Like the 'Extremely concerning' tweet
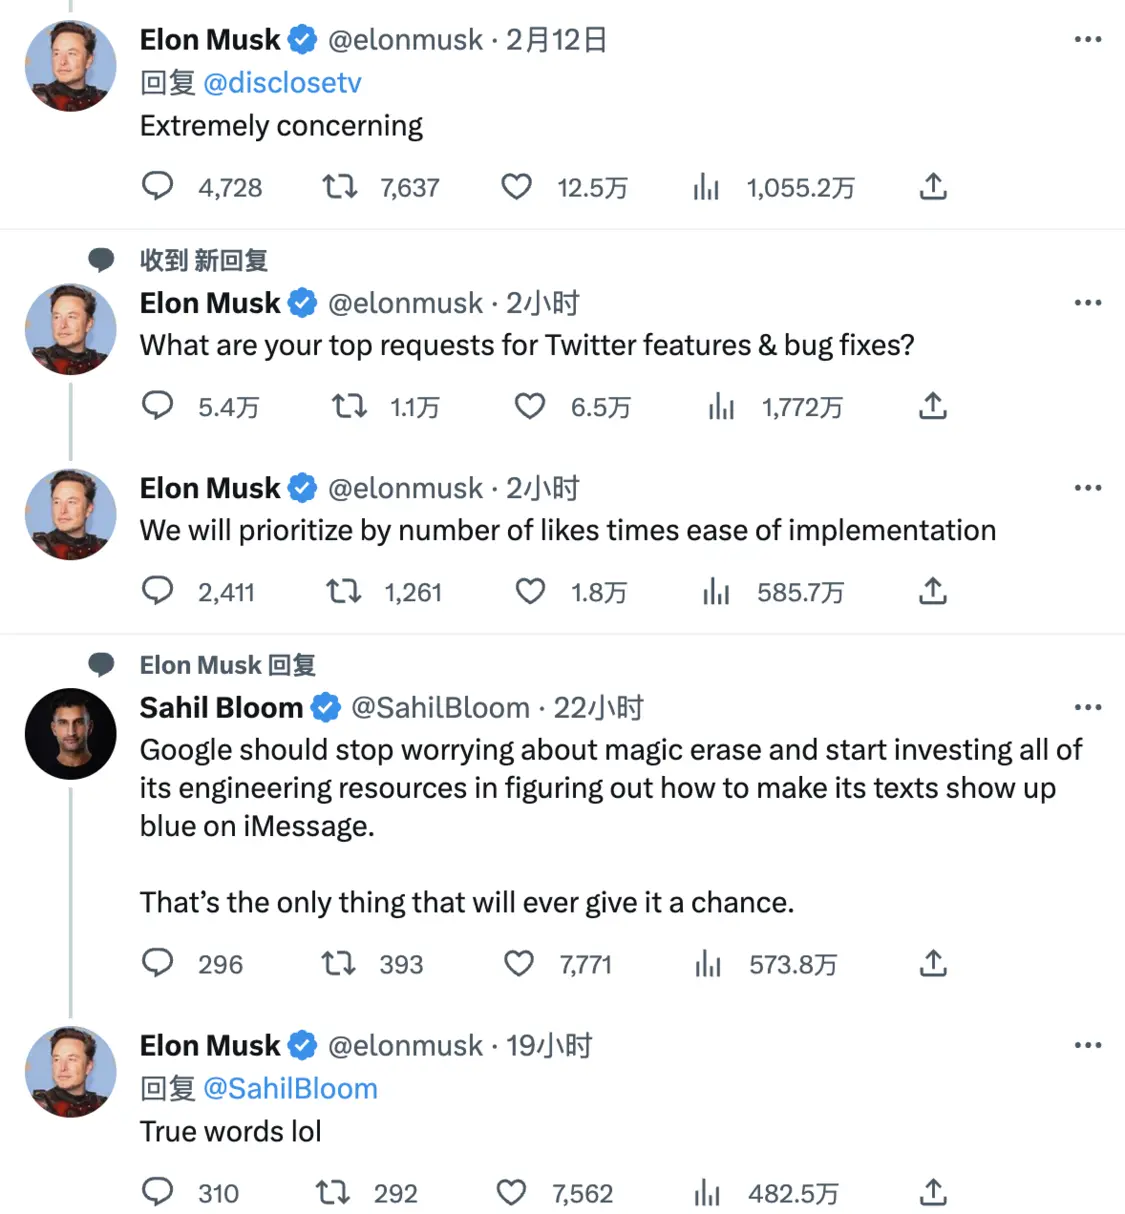The width and height of the screenshot is (1125, 1214). point(516,187)
